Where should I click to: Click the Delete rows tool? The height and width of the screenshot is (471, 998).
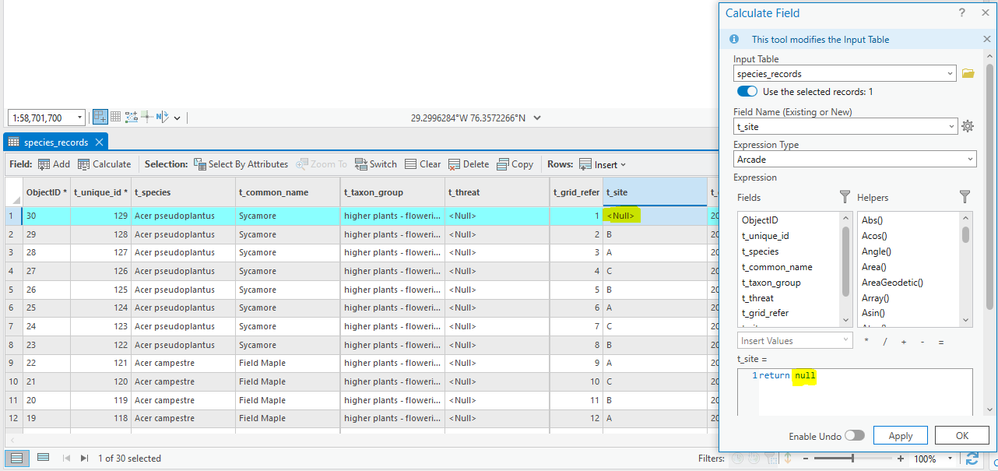[468, 164]
